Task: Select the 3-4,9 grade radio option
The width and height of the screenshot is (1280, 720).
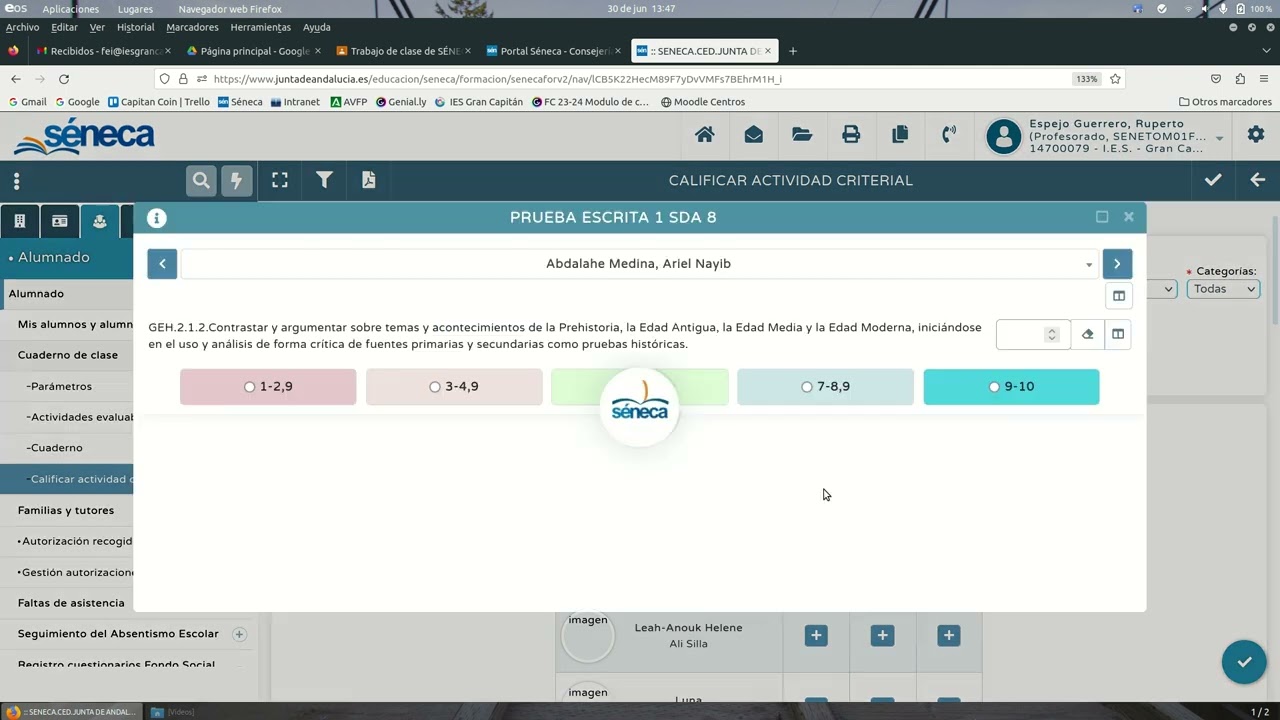Action: click(435, 387)
